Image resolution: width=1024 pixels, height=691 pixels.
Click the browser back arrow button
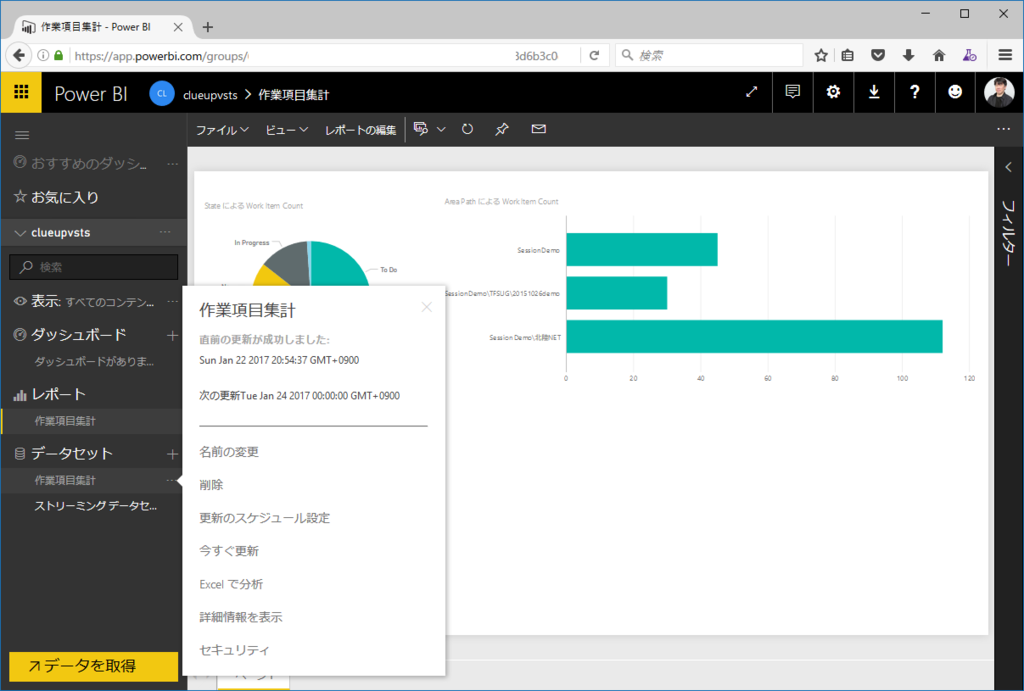click(x=18, y=56)
